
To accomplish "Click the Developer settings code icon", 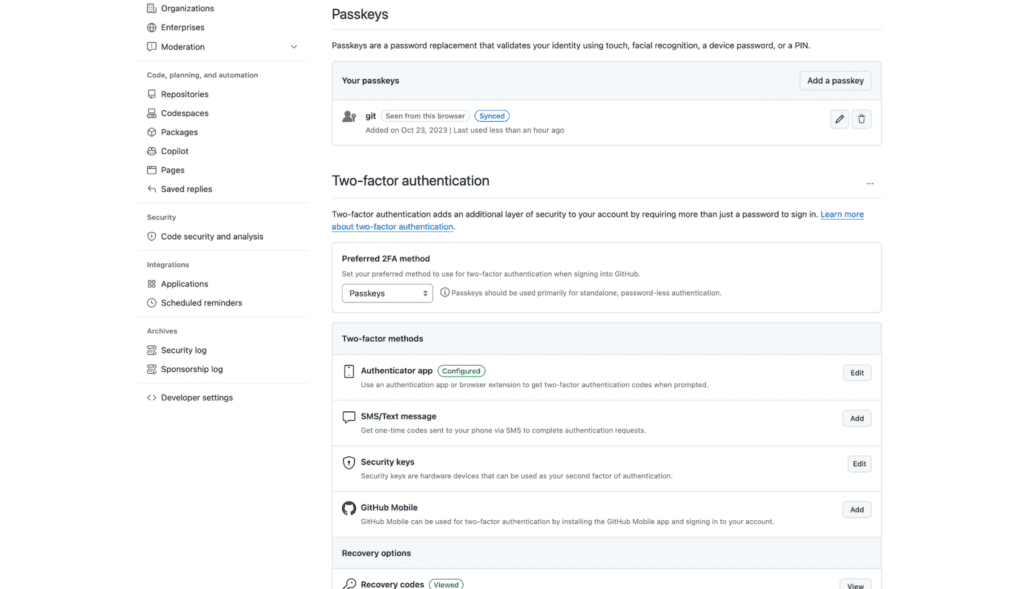I will click(x=152, y=398).
